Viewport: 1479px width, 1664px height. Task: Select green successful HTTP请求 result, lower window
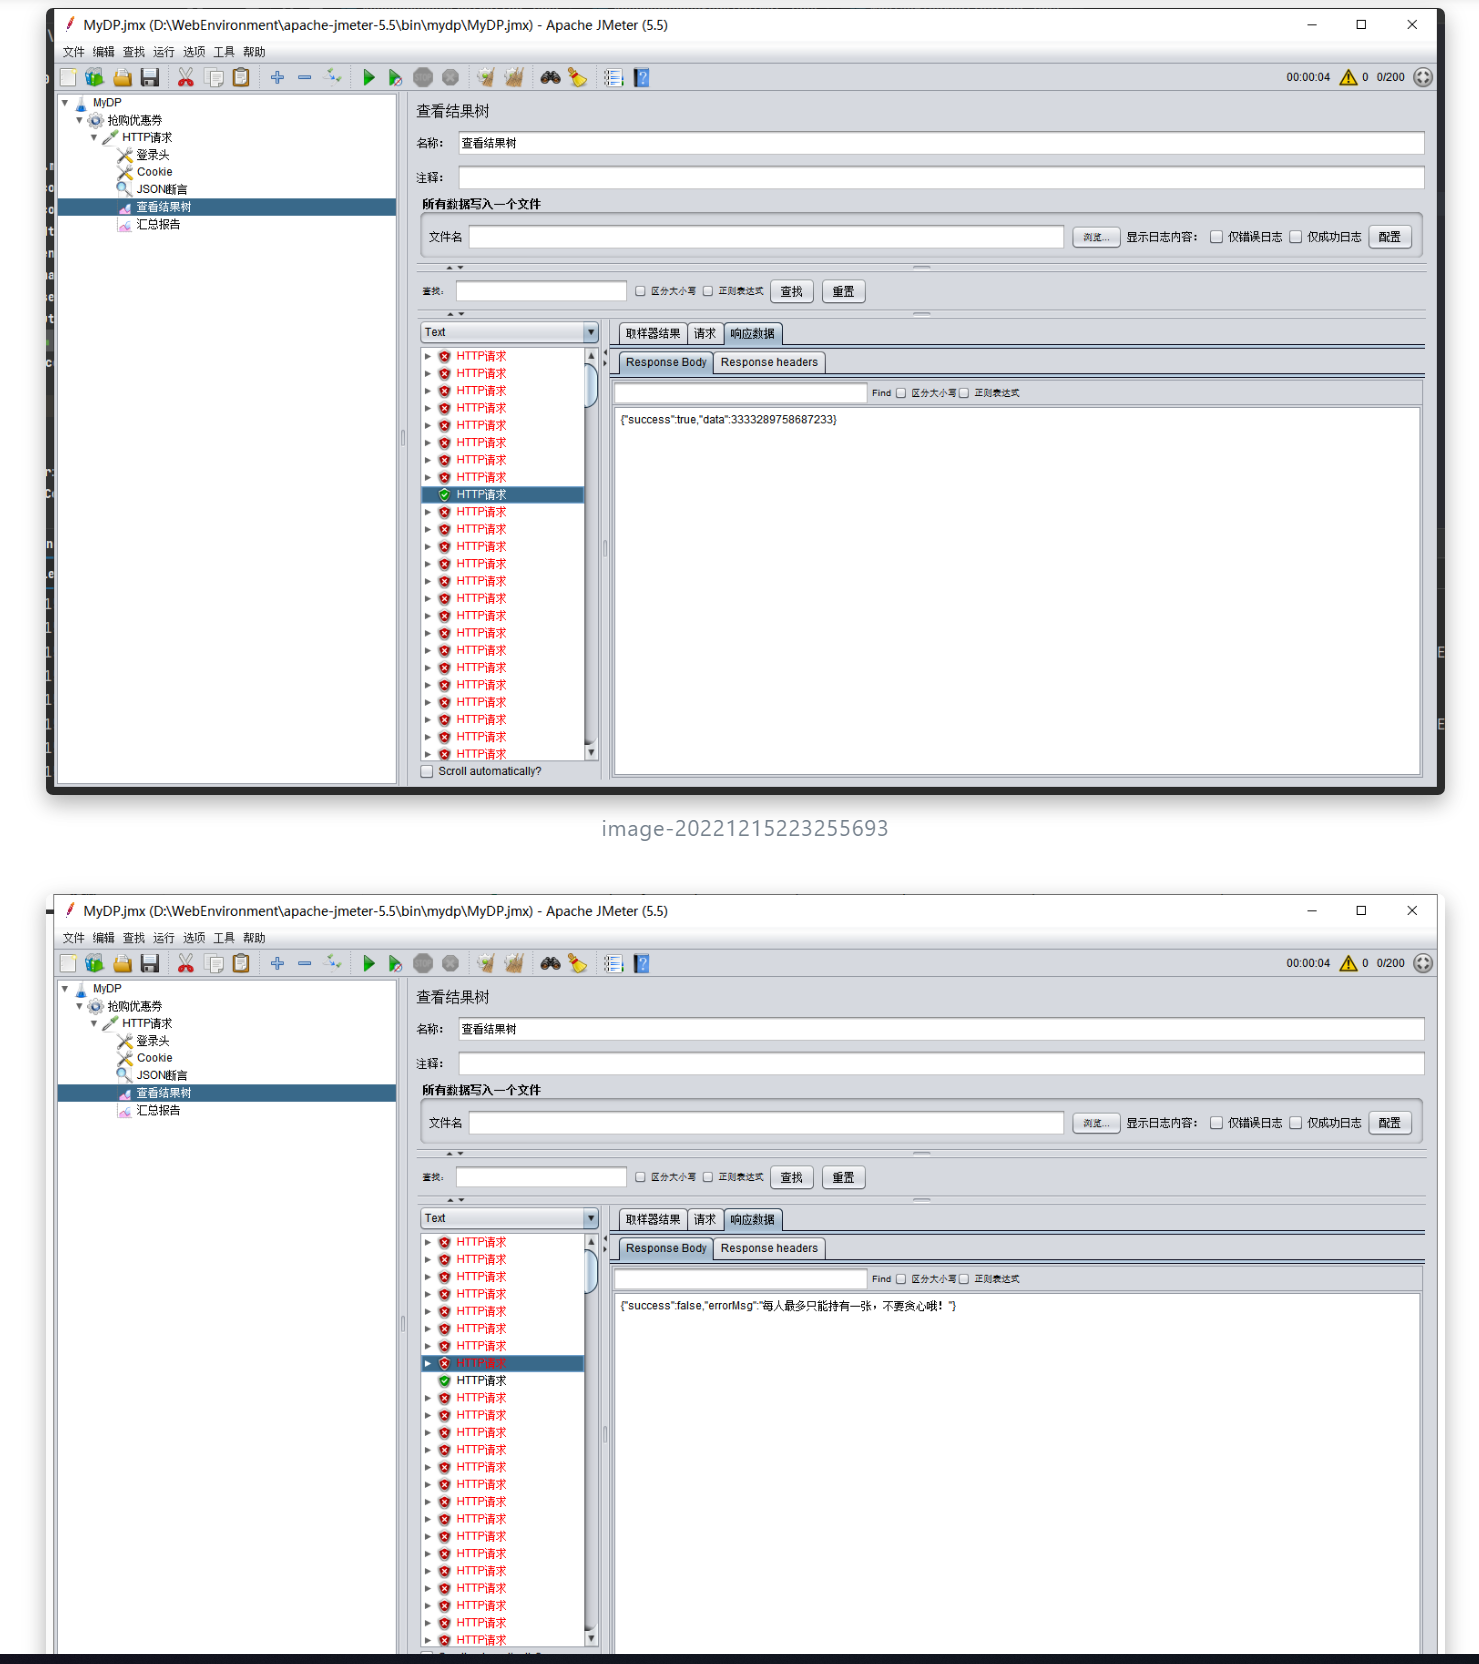pyautogui.click(x=481, y=1380)
